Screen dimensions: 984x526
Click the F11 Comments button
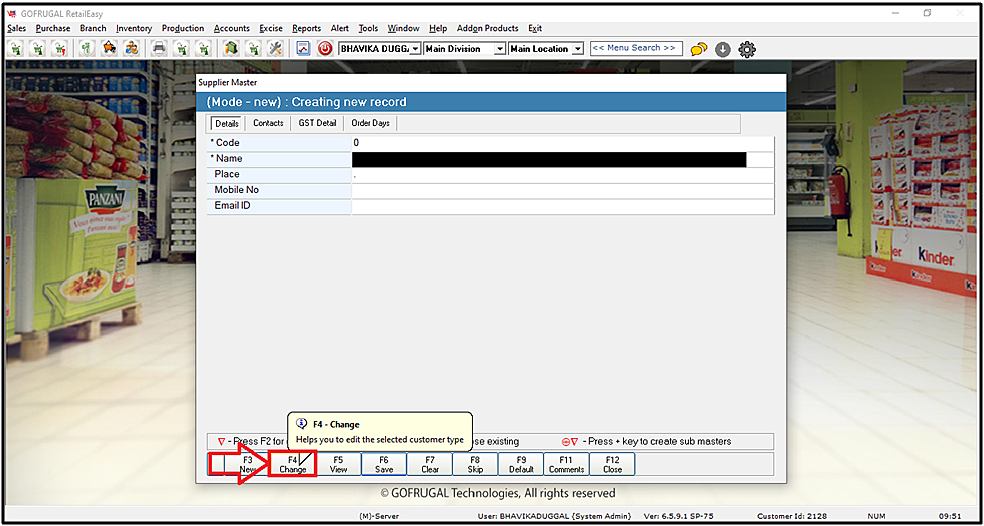(567, 464)
